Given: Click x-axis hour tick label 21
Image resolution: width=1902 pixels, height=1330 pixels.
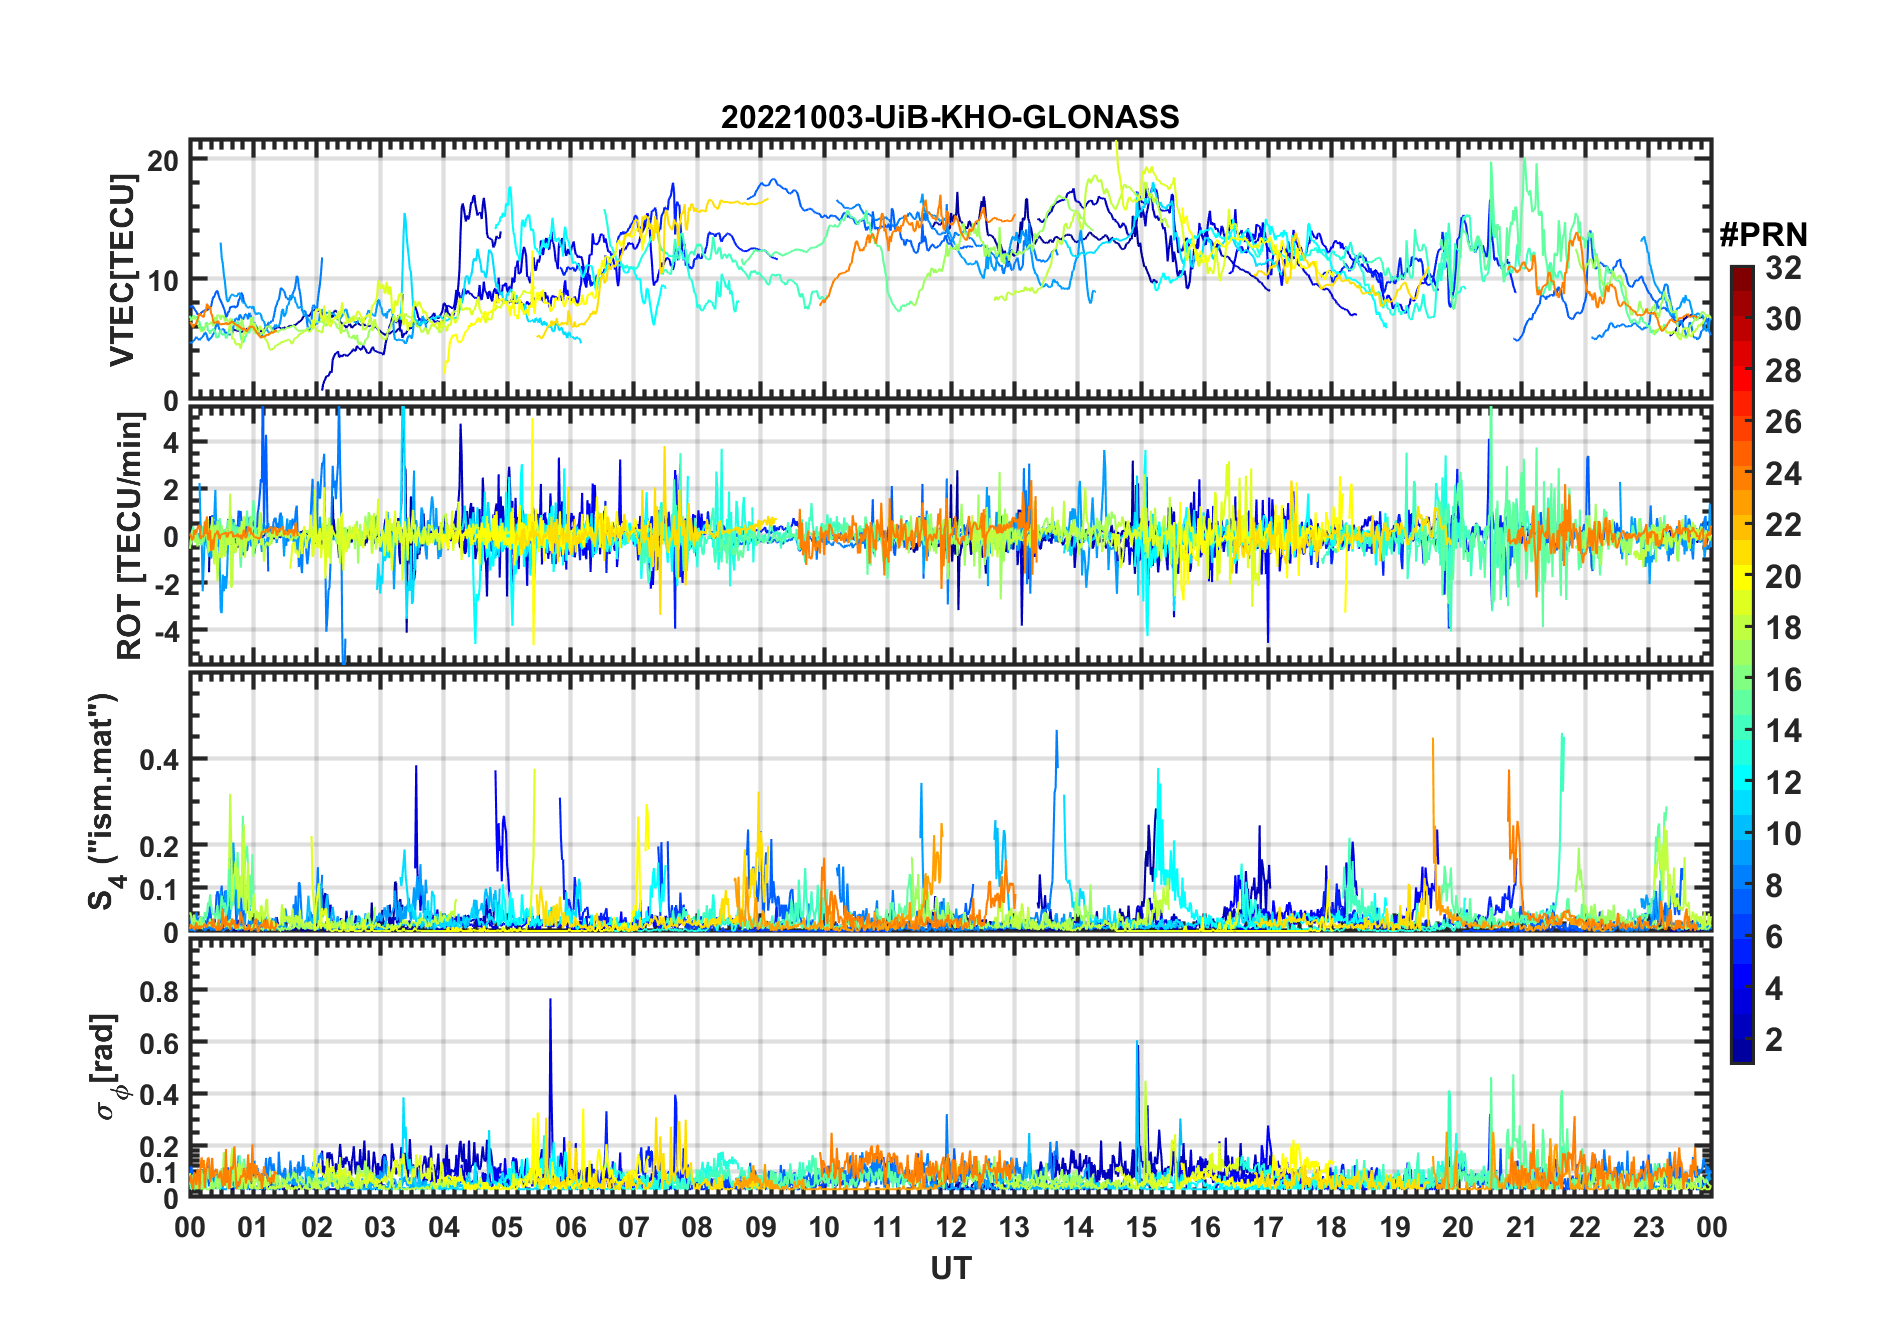Looking at the screenshot, I should pos(1522,1227).
